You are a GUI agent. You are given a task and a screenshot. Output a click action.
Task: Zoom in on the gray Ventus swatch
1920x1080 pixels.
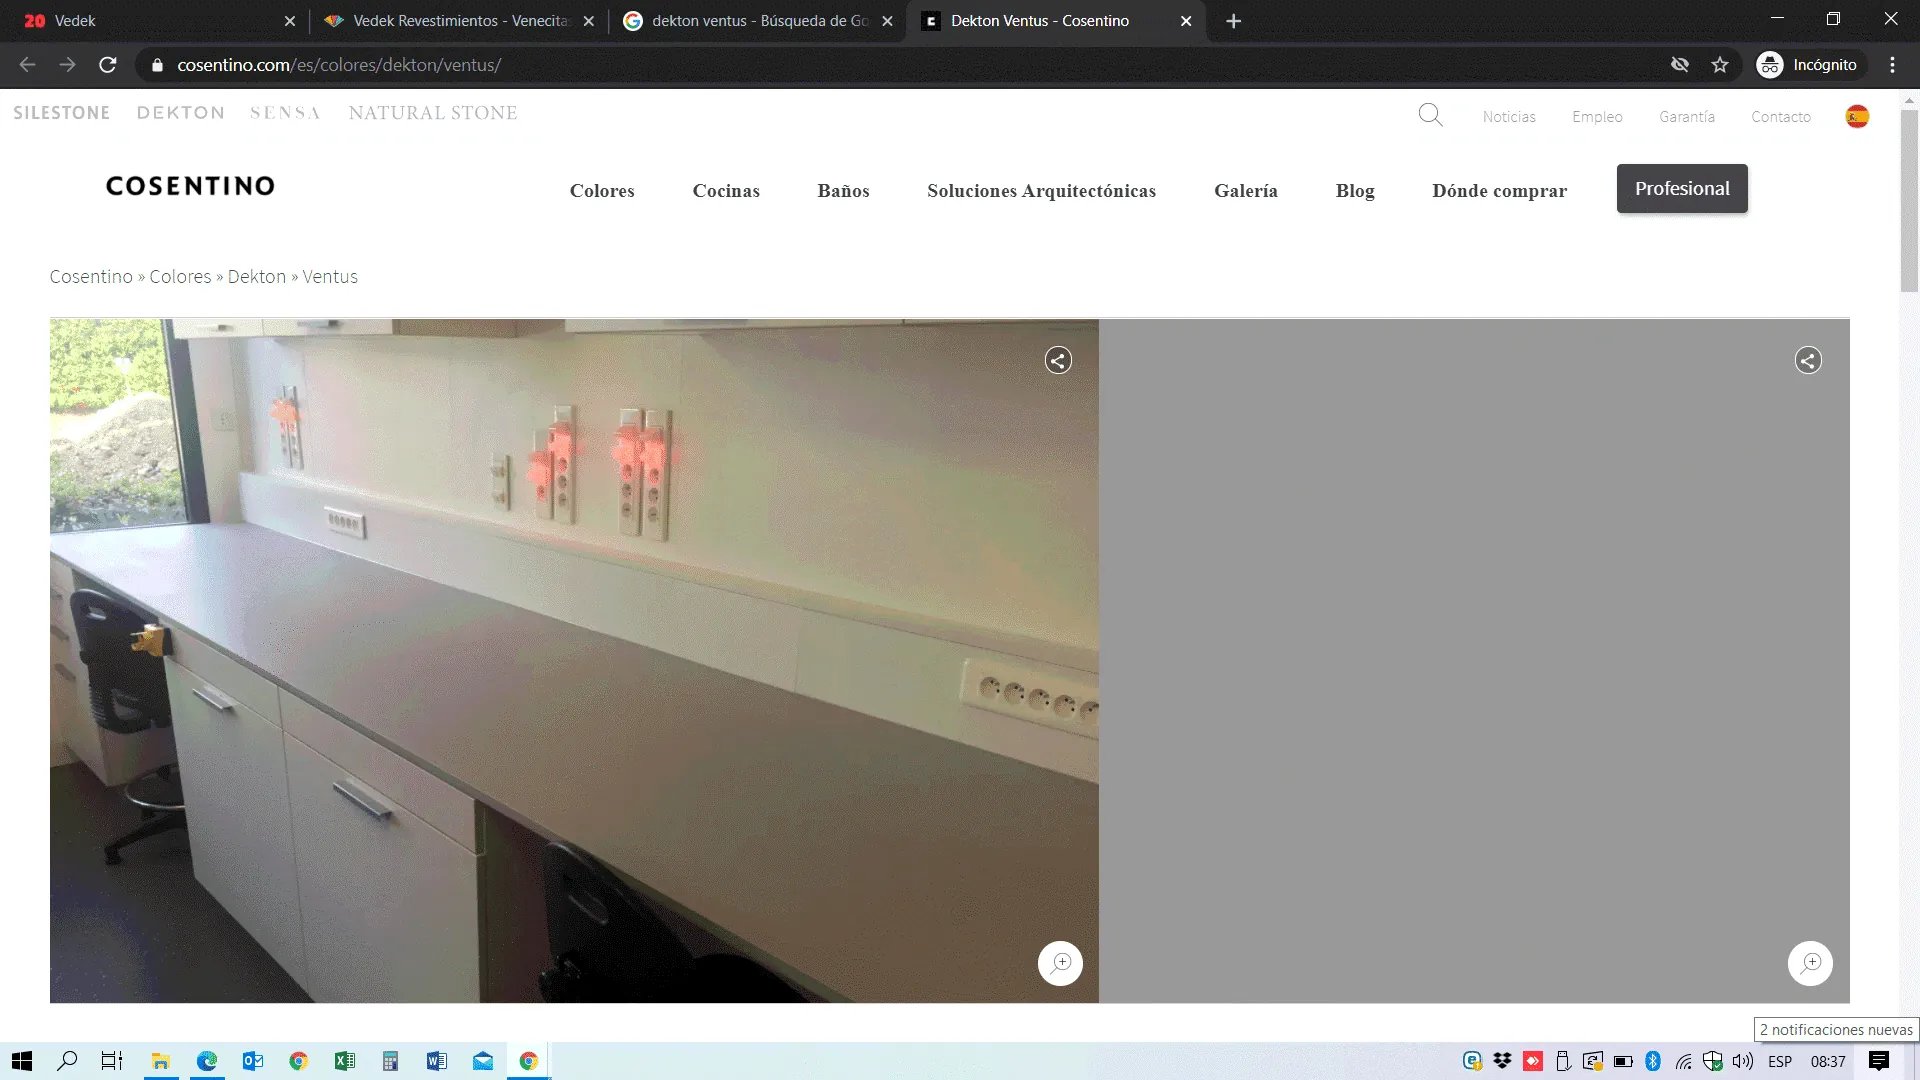[1810, 963]
